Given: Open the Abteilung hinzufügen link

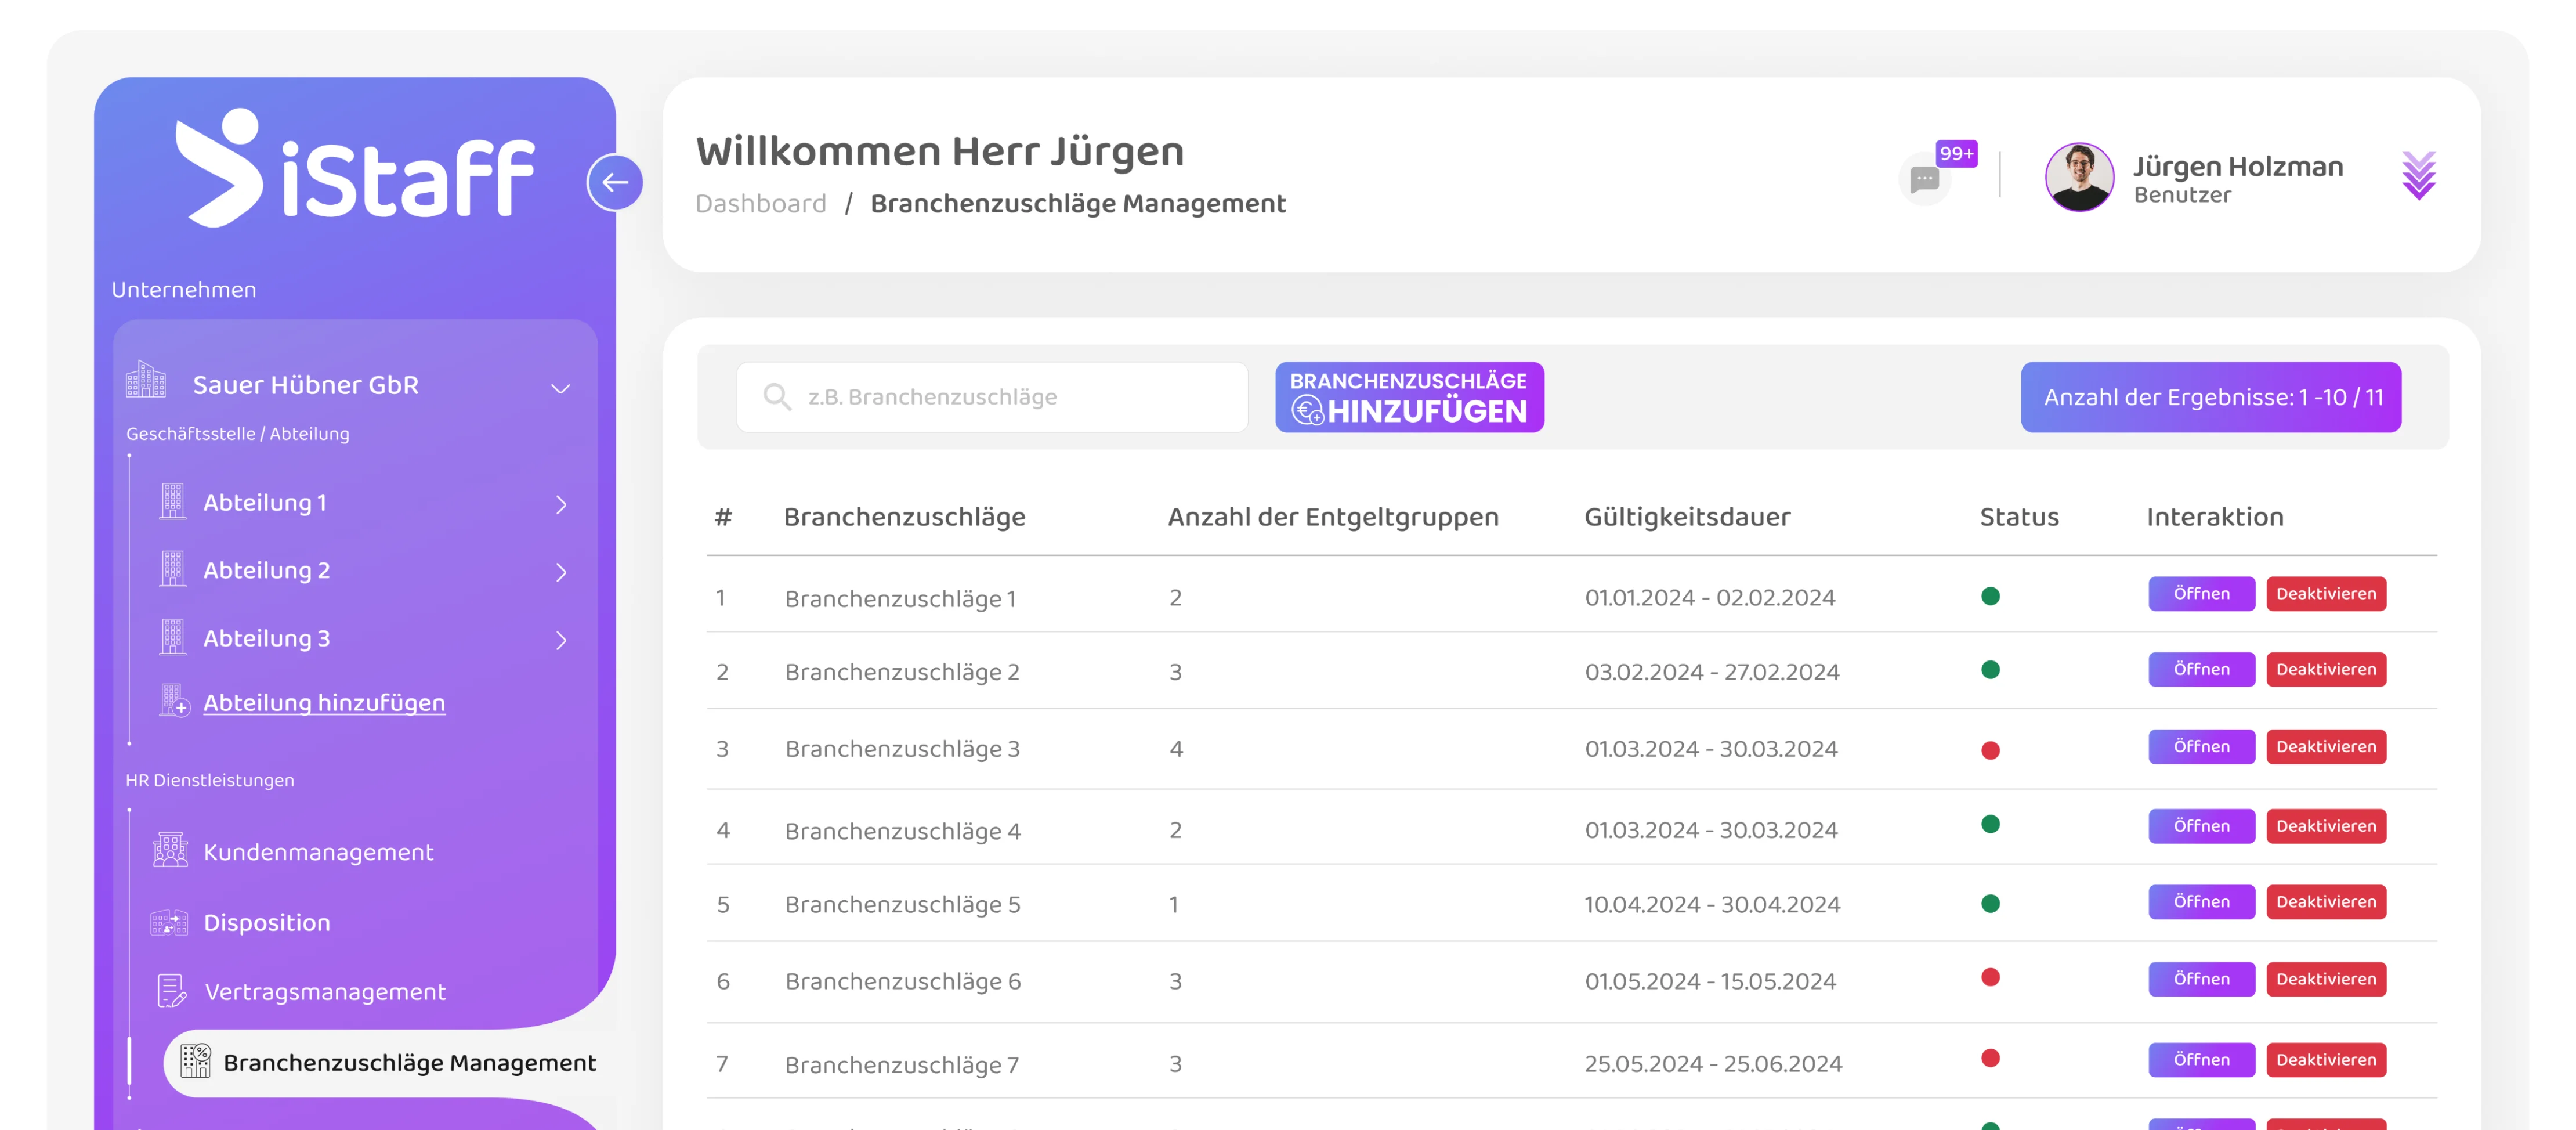Looking at the screenshot, I should click(x=324, y=703).
